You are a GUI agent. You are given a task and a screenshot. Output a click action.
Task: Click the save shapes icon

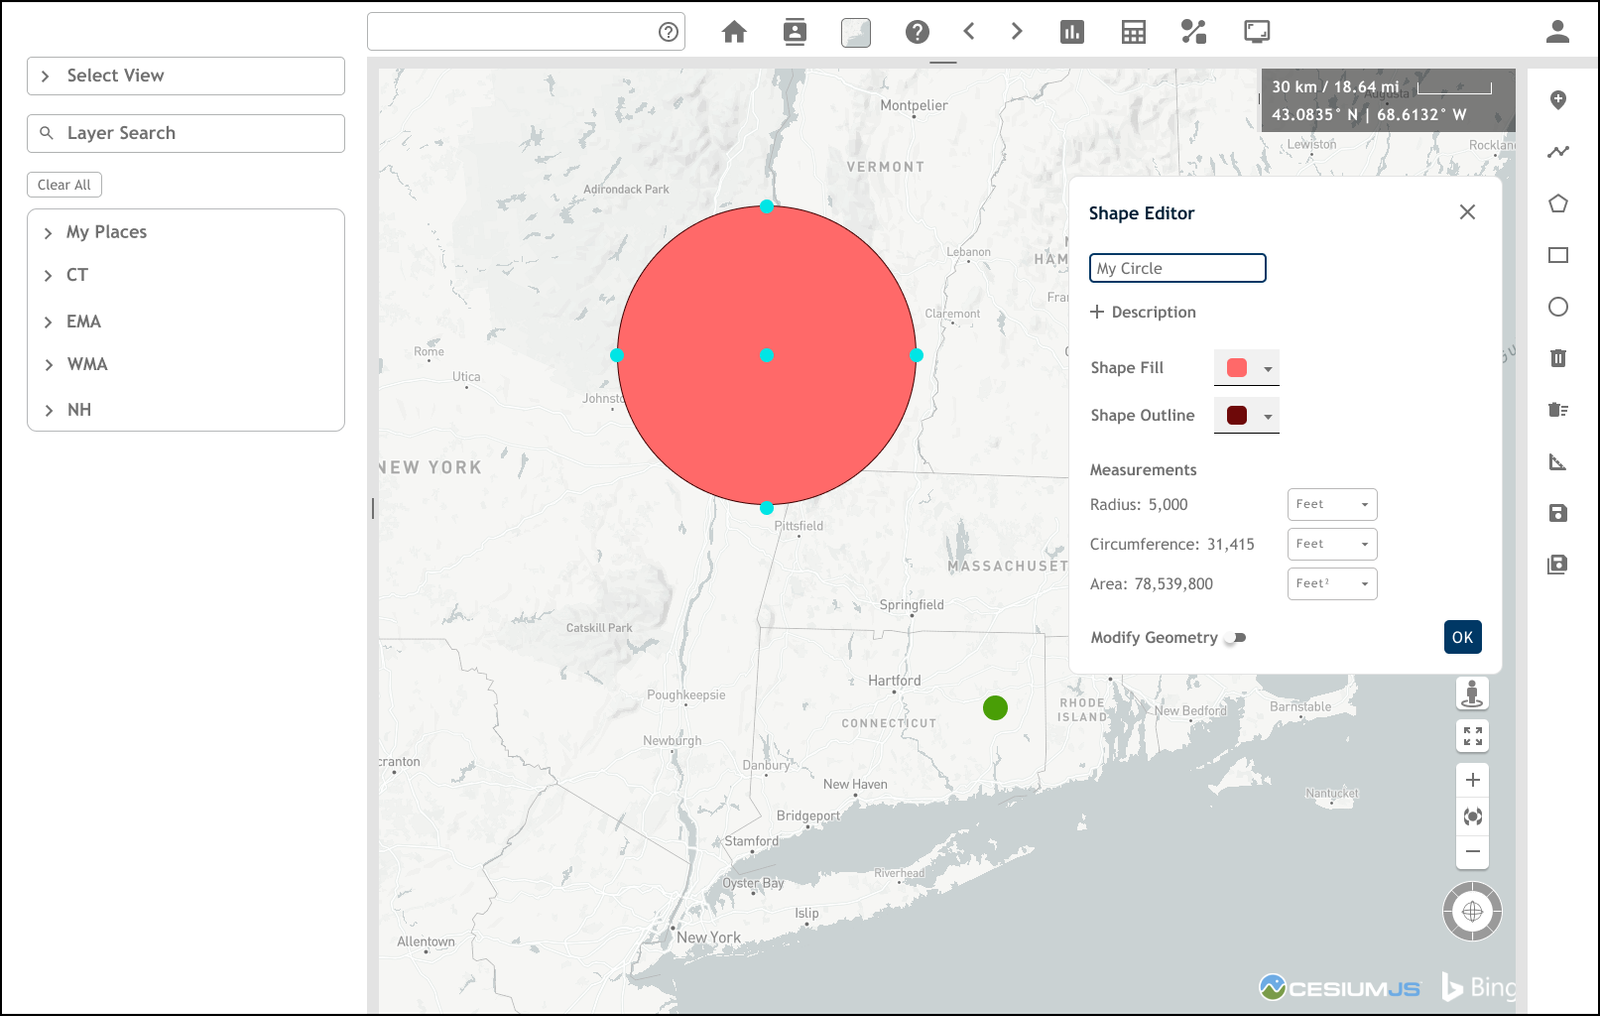(x=1558, y=513)
